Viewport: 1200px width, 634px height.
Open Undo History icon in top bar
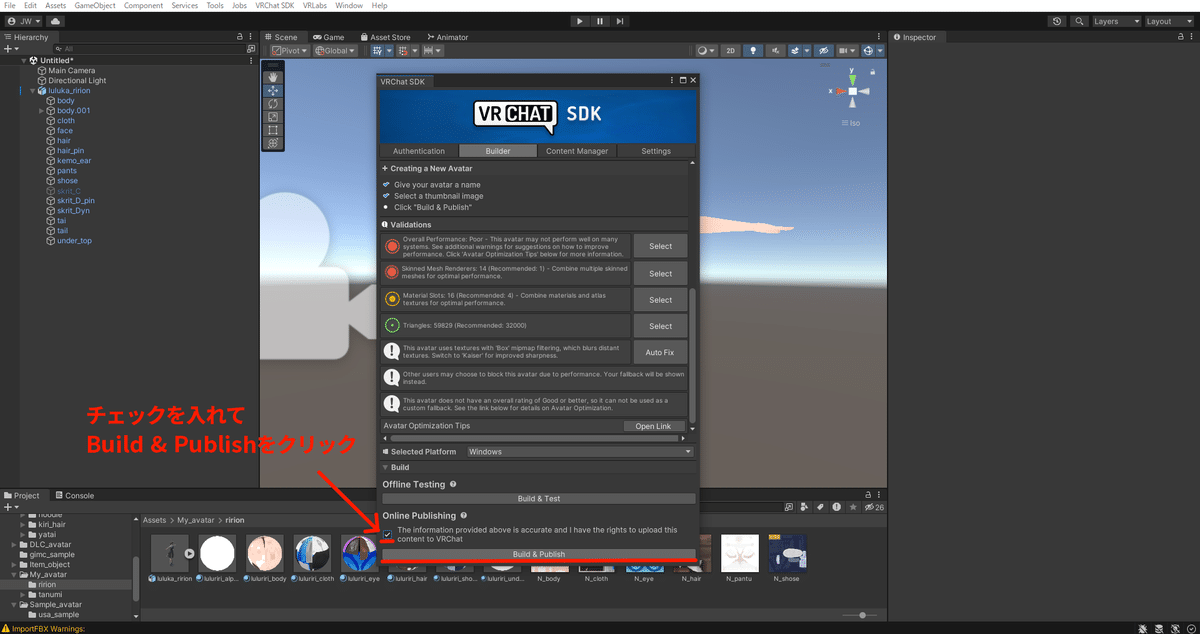coord(1058,21)
